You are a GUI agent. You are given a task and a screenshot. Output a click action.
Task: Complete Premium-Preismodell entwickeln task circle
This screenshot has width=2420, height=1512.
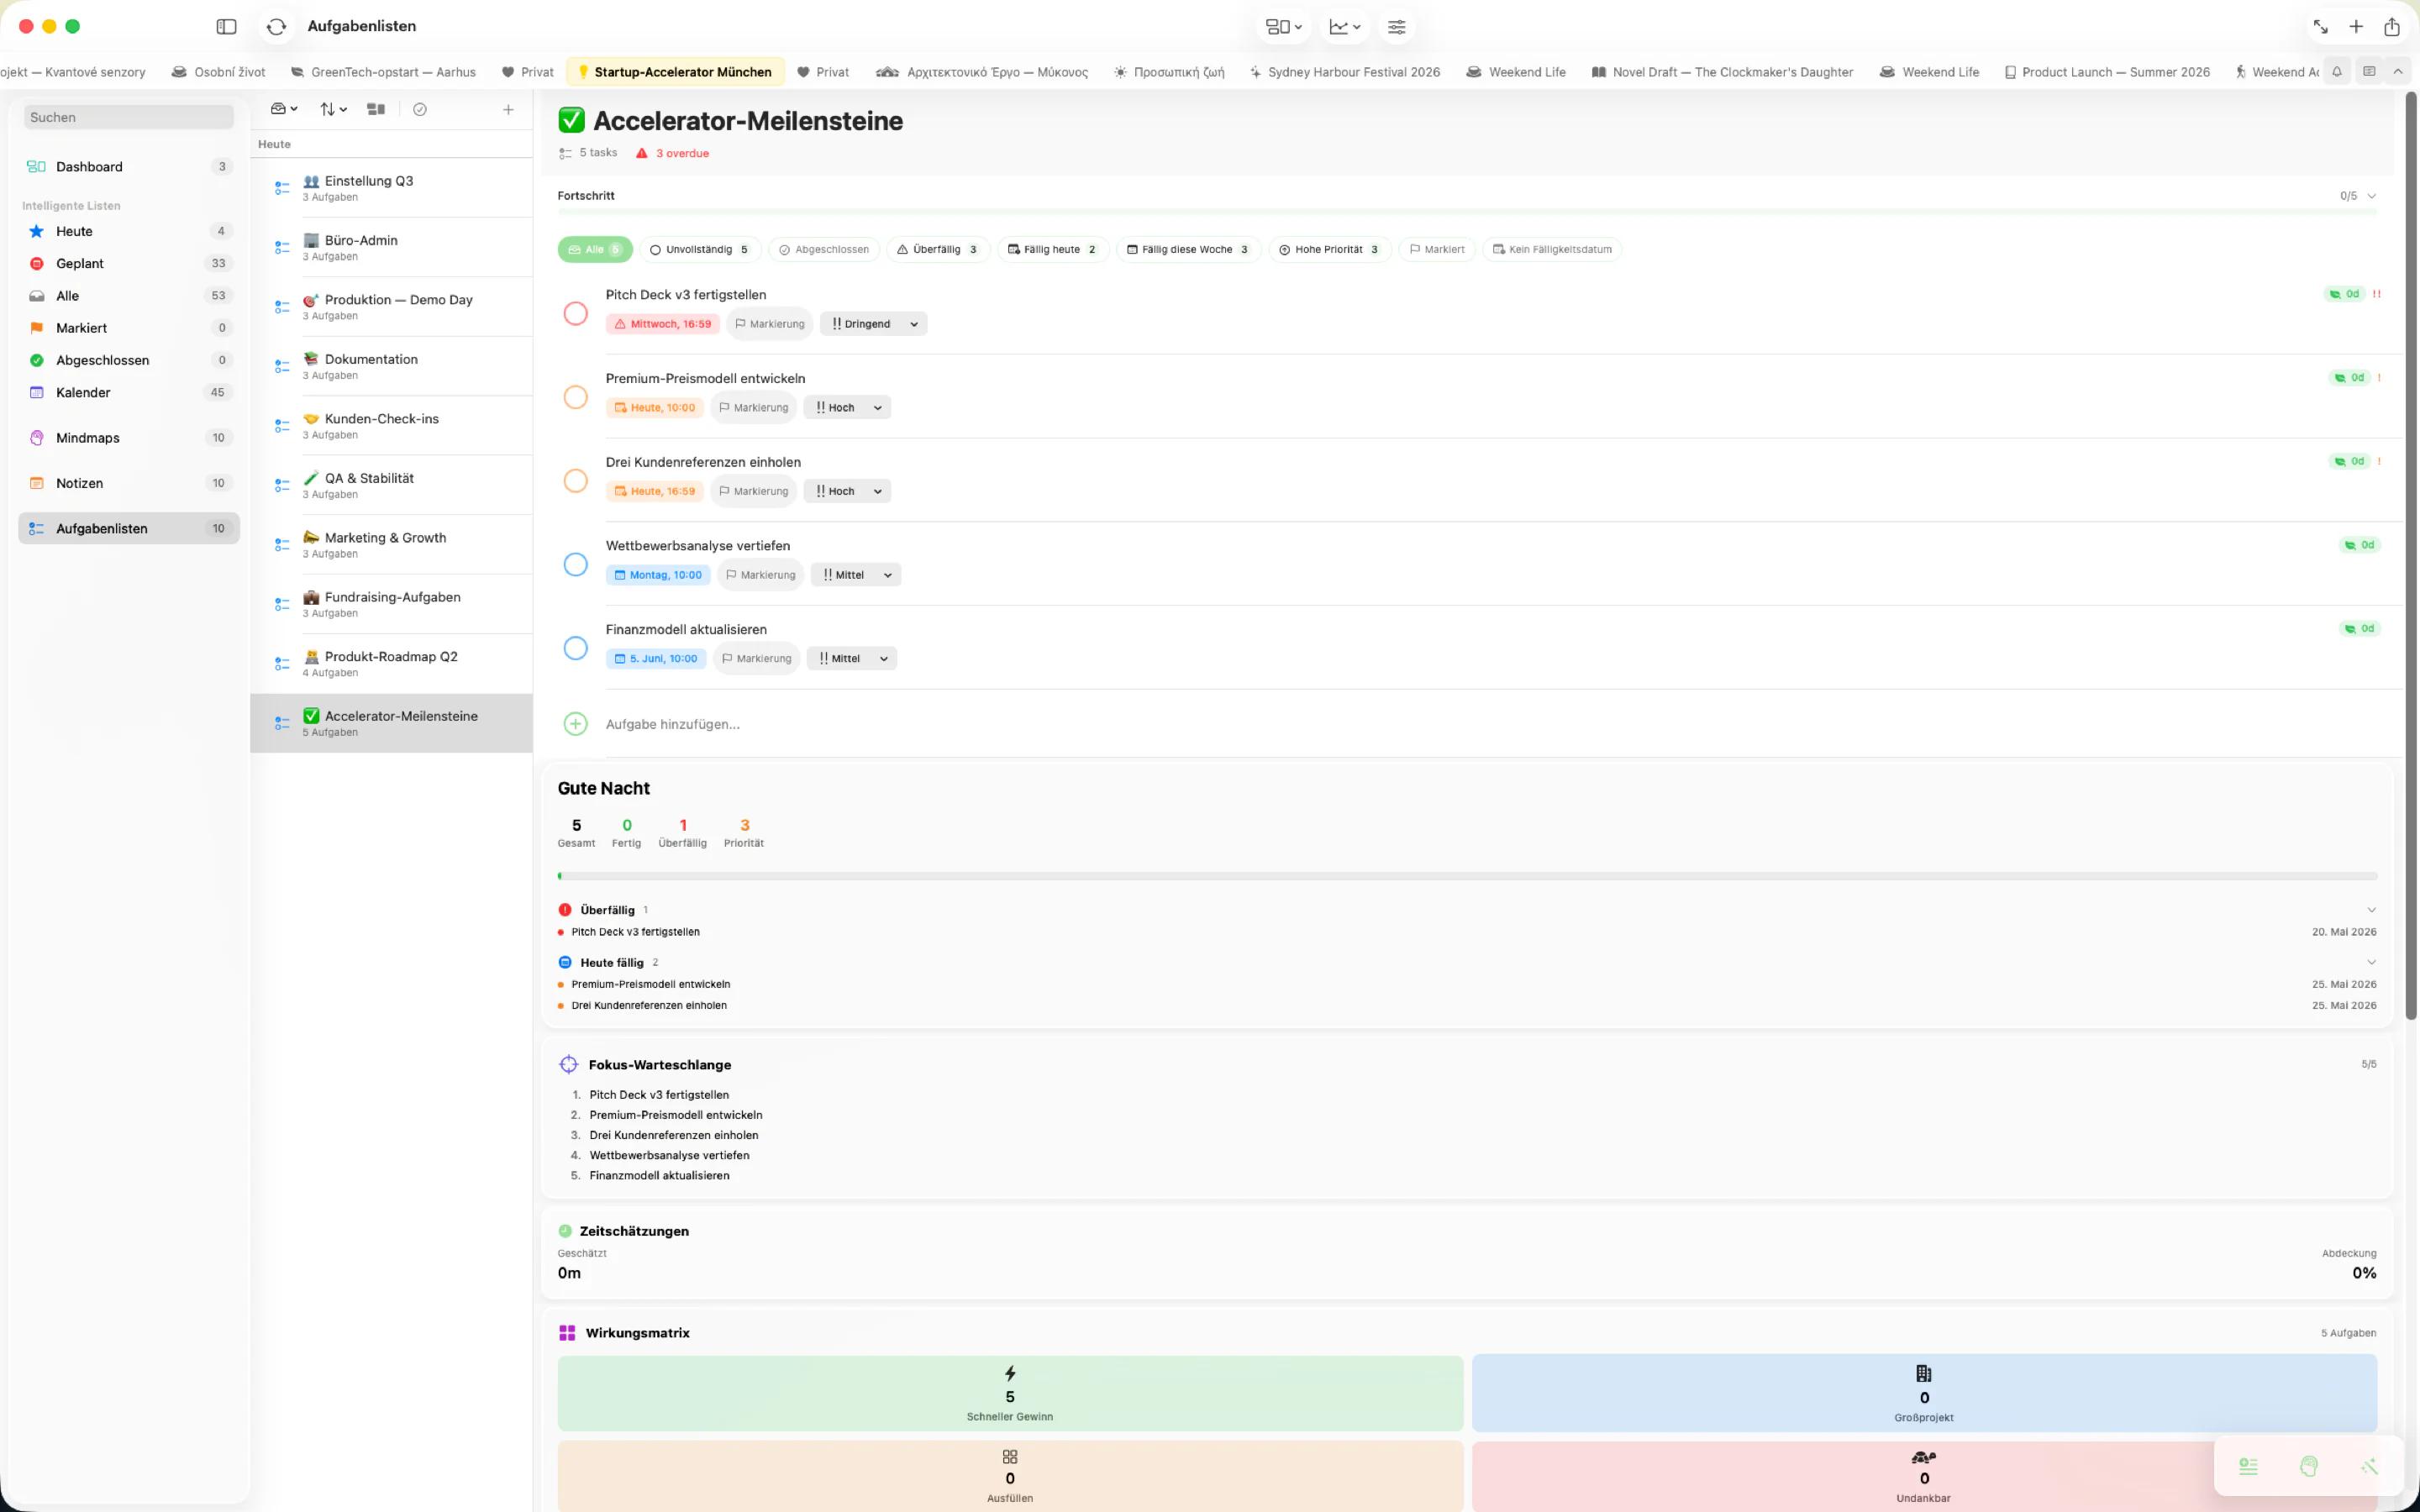(575, 398)
